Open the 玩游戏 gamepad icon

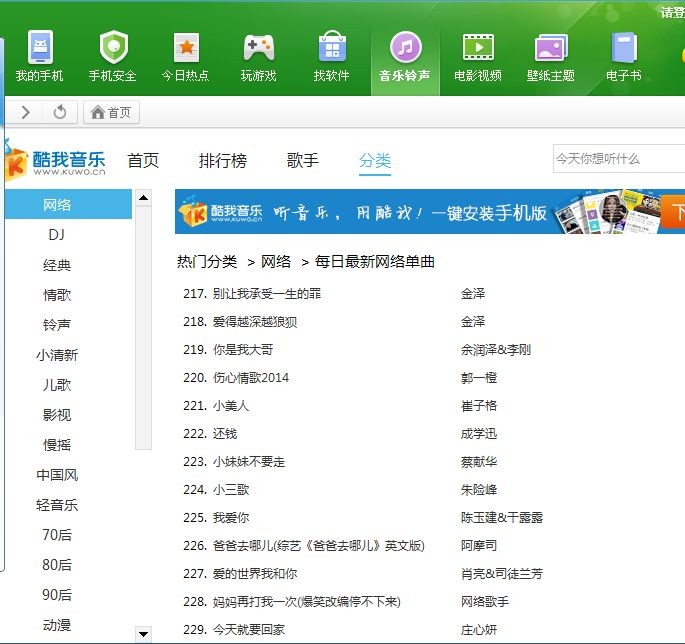click(259, 47)
